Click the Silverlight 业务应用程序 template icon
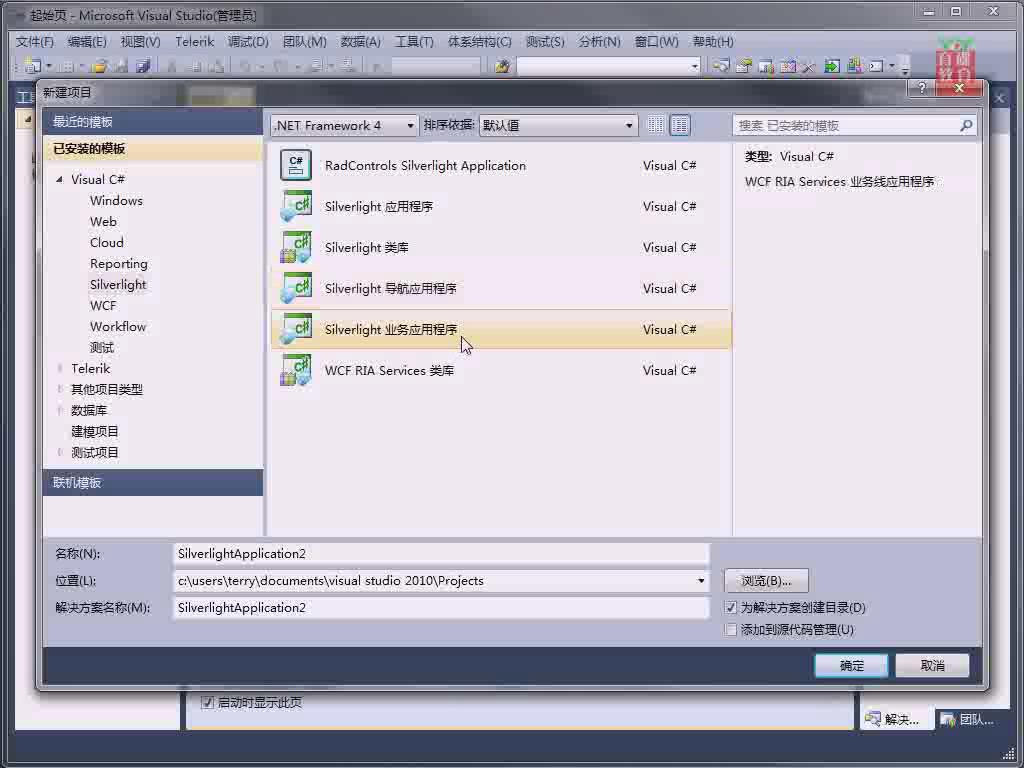Screen dimensions: 1024x768 [x=296, y=329]
